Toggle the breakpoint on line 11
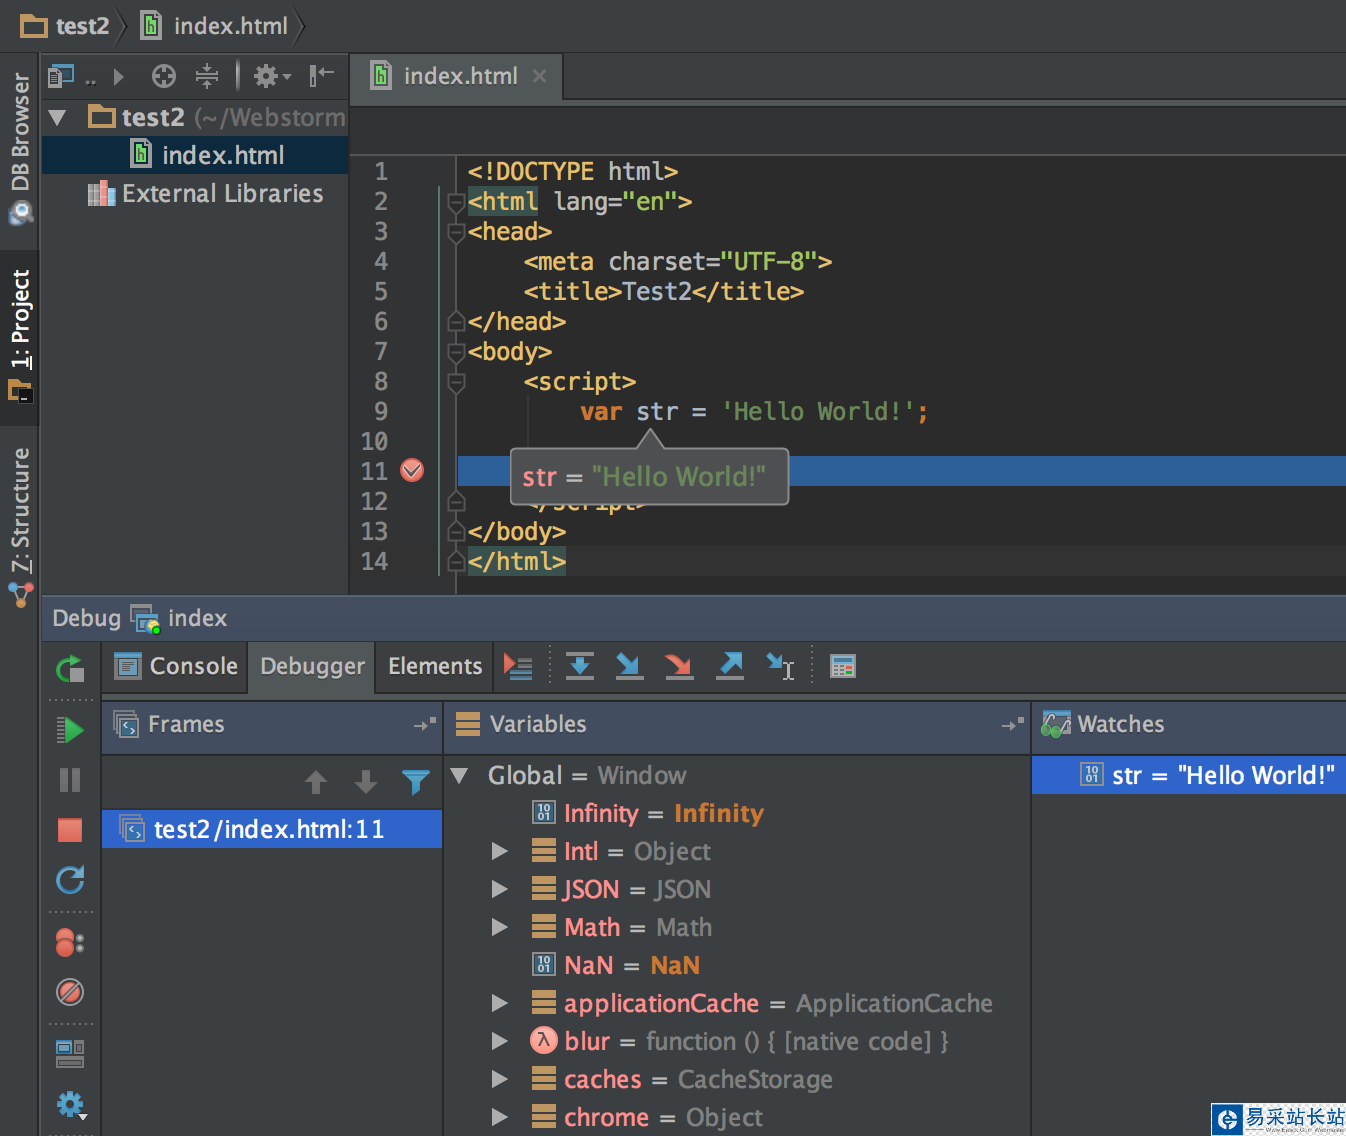Image resolution: width=1346 pixels, height=1136 pixels. (x=412, y=470)
